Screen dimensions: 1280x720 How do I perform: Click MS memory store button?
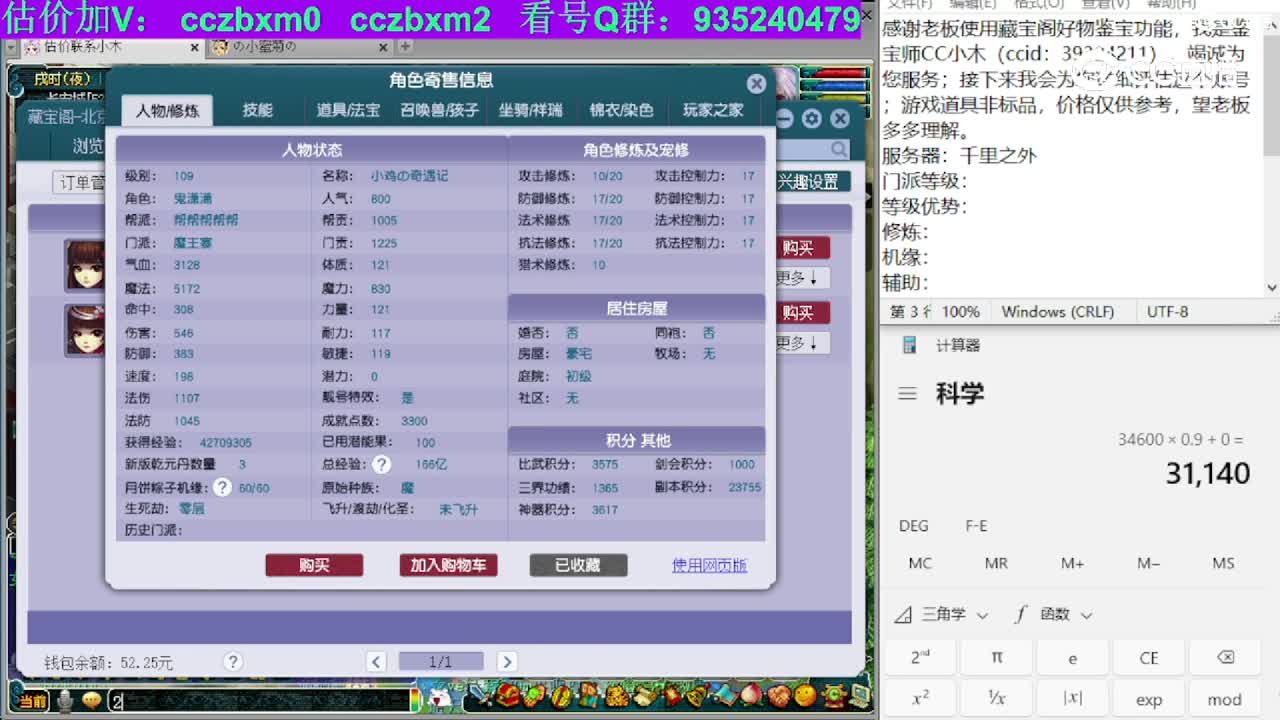(x=1225, y=563)
